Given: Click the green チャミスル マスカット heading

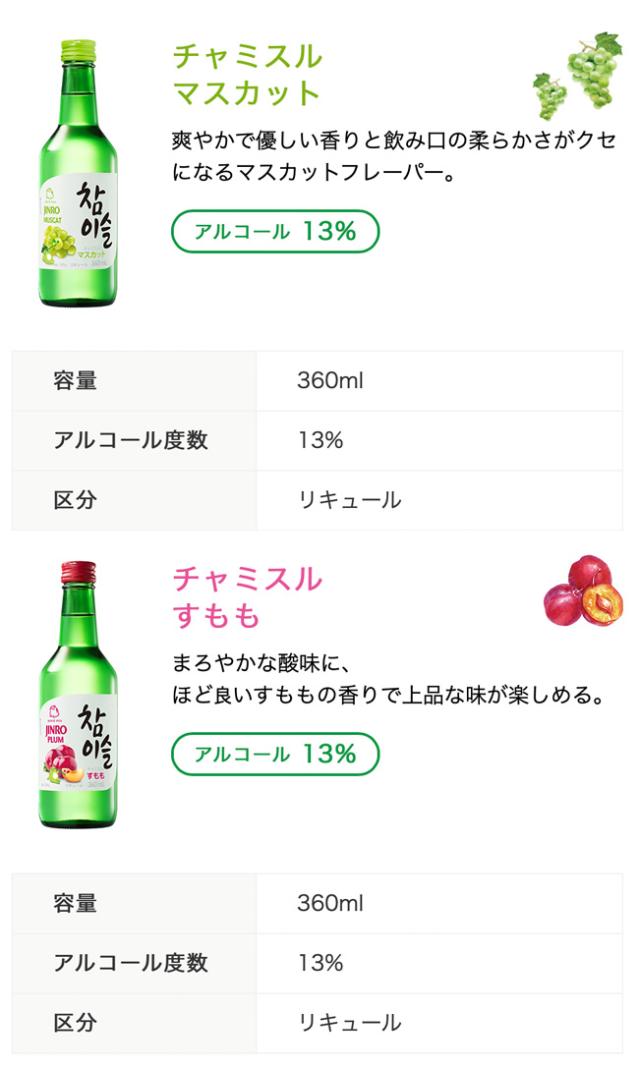Looking at the screenshot, I should tap(247, 74).
